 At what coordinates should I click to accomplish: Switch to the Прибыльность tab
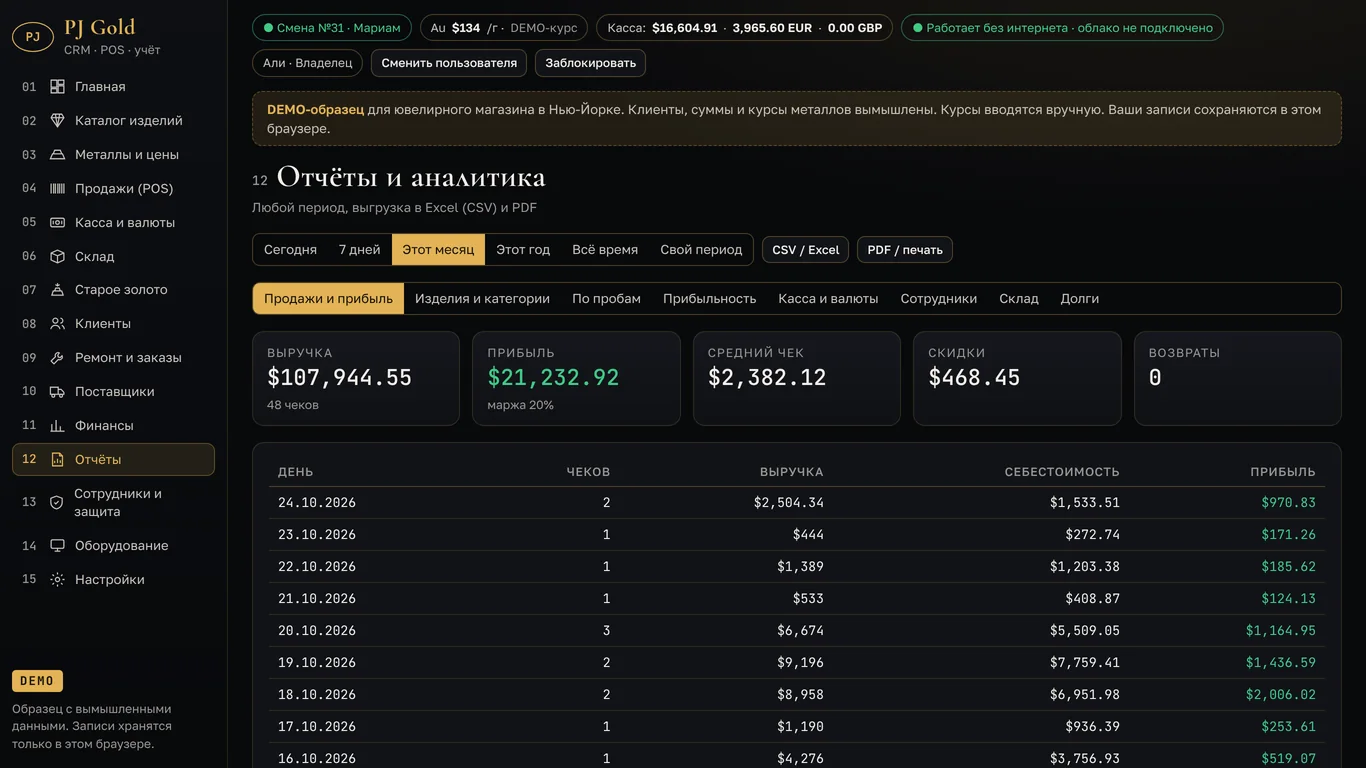pyautogui.click(x=709, y=299)
